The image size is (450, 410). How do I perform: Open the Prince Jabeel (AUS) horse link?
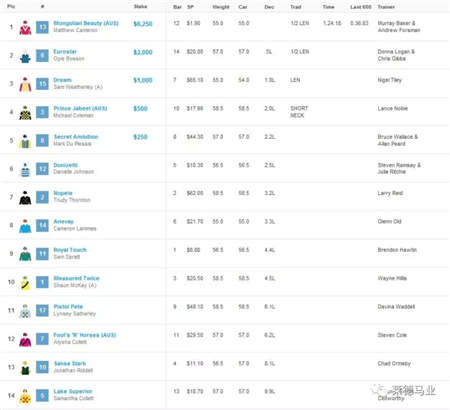(80, 108)
